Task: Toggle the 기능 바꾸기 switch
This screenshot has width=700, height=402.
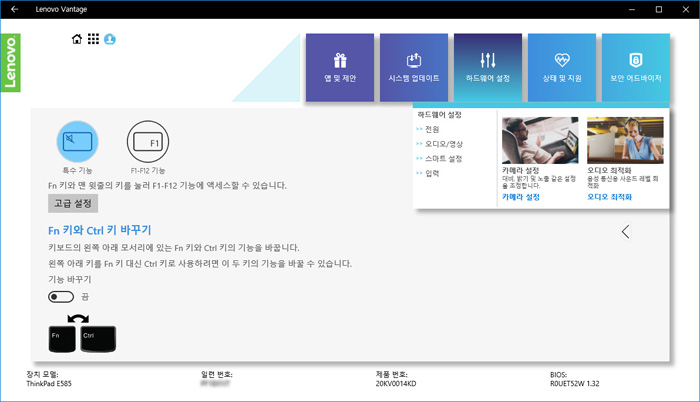Action: [61, 297]
